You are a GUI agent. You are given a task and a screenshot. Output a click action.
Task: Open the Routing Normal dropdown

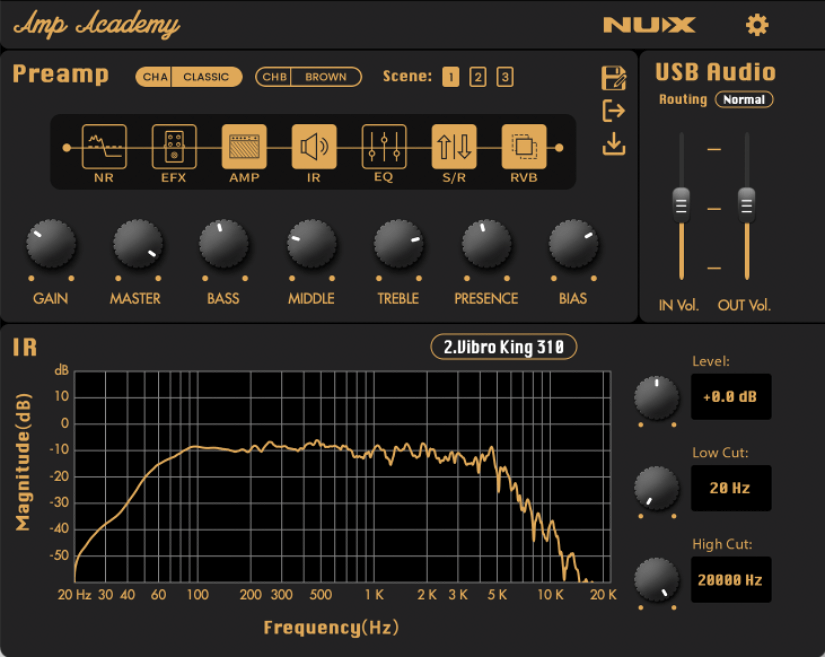click(744, 100)
